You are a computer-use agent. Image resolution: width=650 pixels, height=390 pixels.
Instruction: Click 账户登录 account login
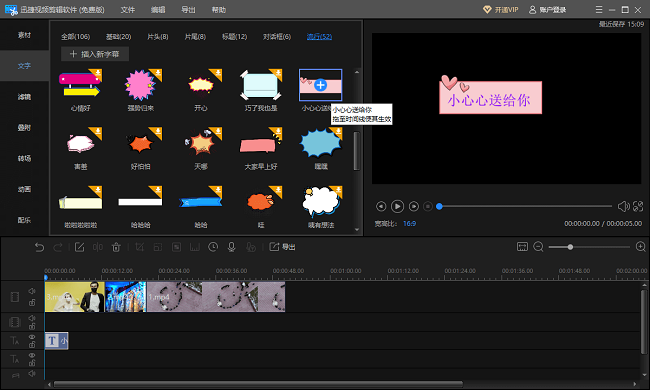[548, 10]
